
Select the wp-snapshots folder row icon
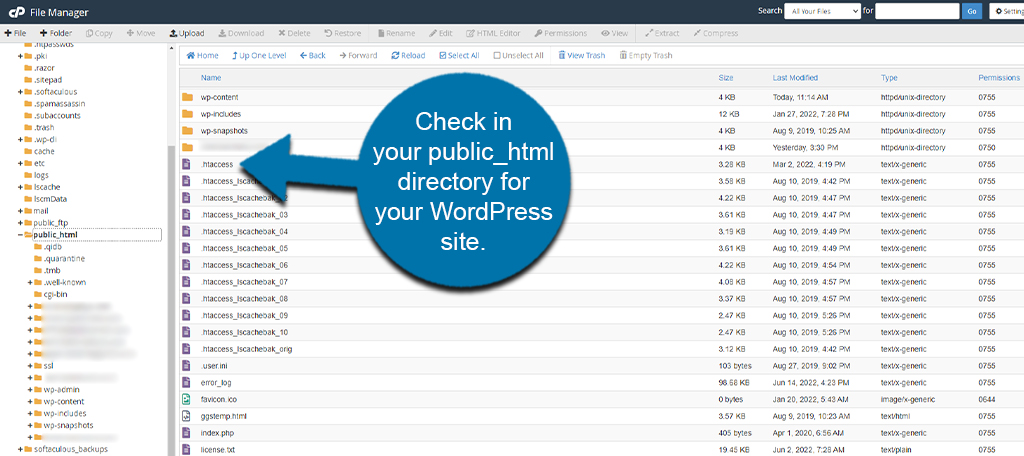[x=187, y=131]
